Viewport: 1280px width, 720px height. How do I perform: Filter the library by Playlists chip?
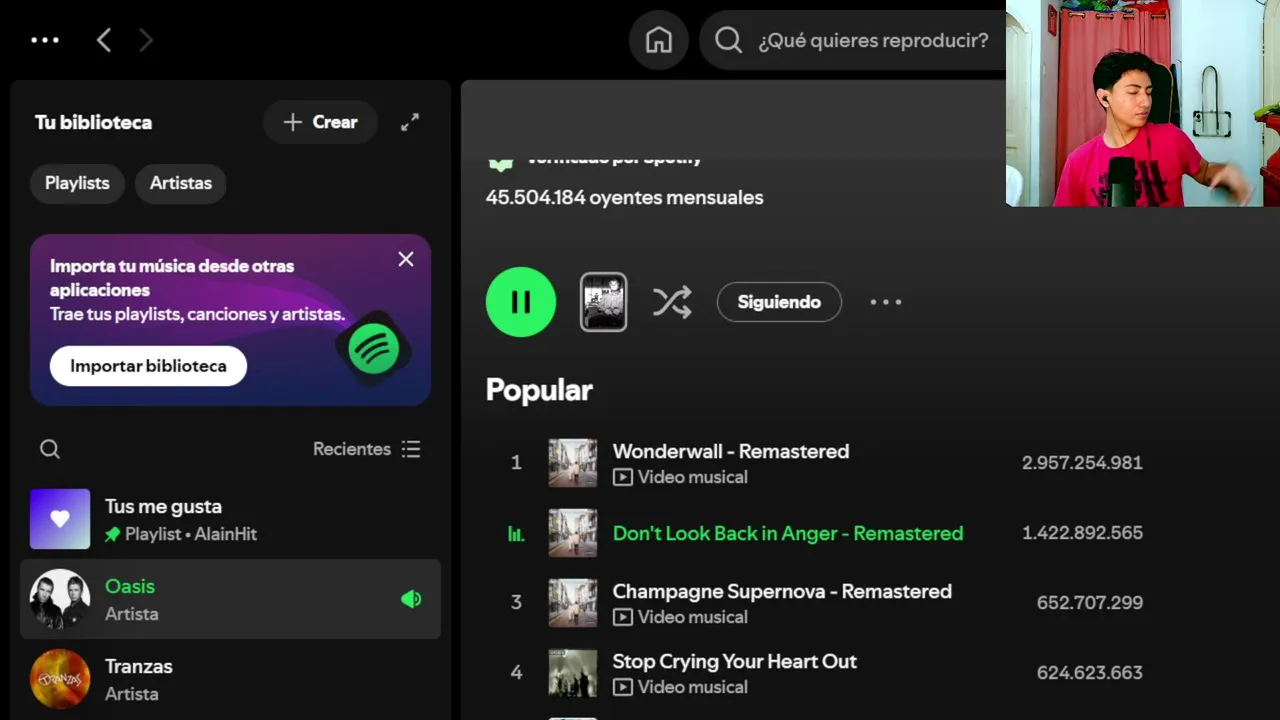point(77,183)
